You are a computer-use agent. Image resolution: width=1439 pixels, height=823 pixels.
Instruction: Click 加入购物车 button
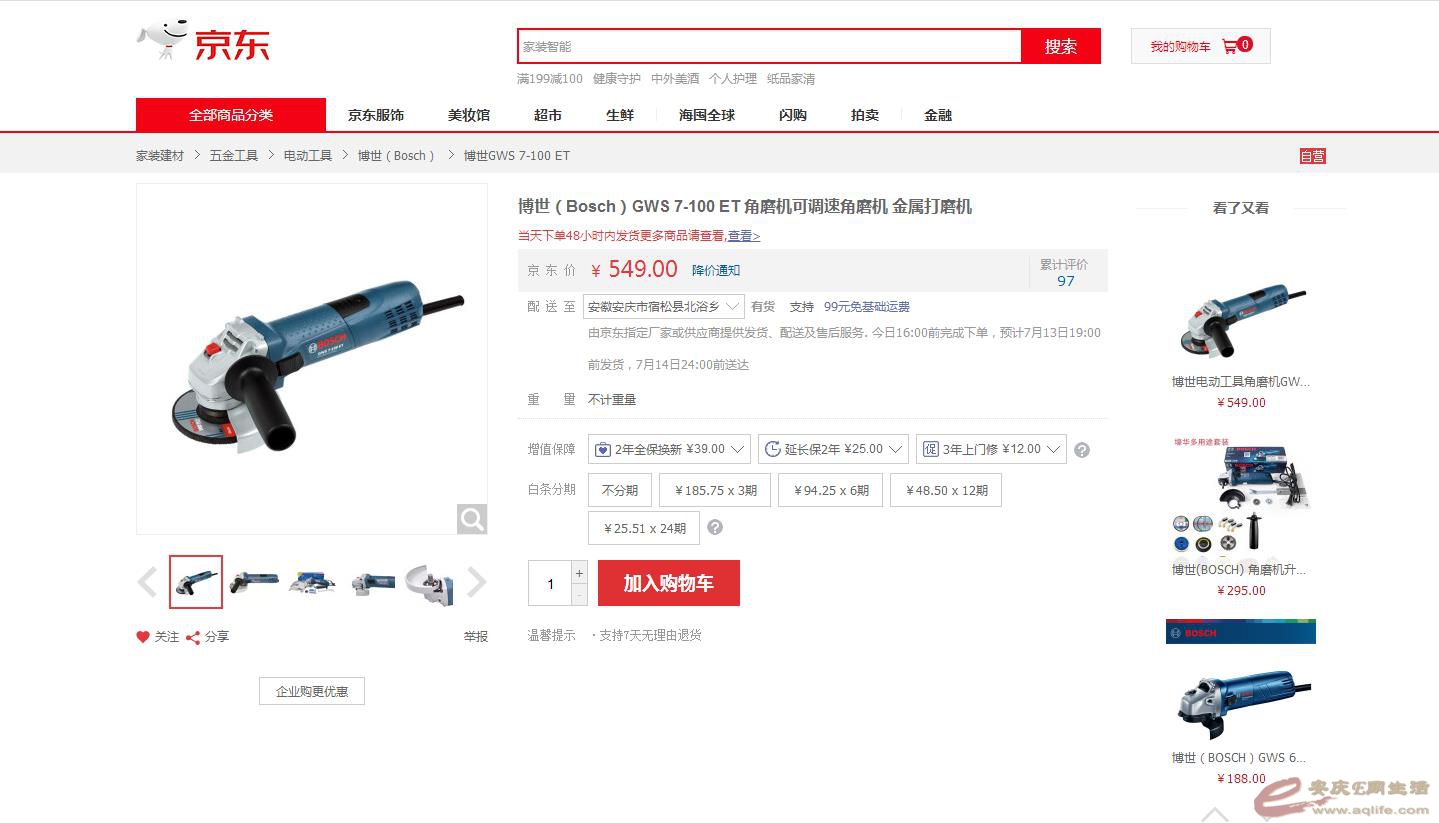point(669,583)
